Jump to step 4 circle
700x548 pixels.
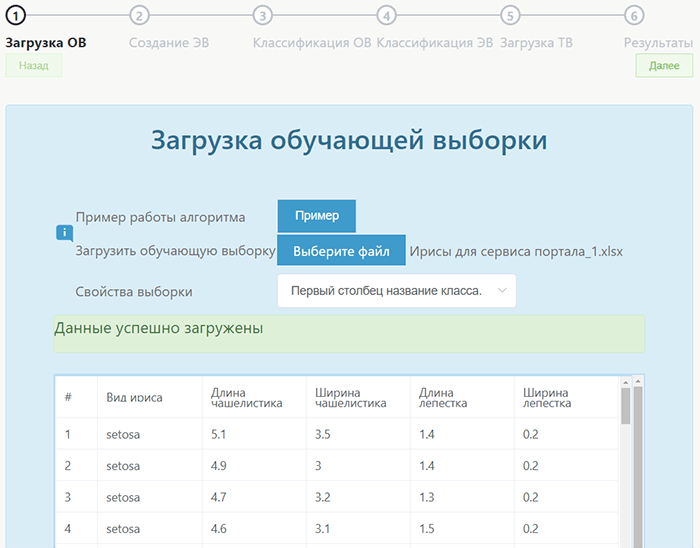click(x=387, y=16)
